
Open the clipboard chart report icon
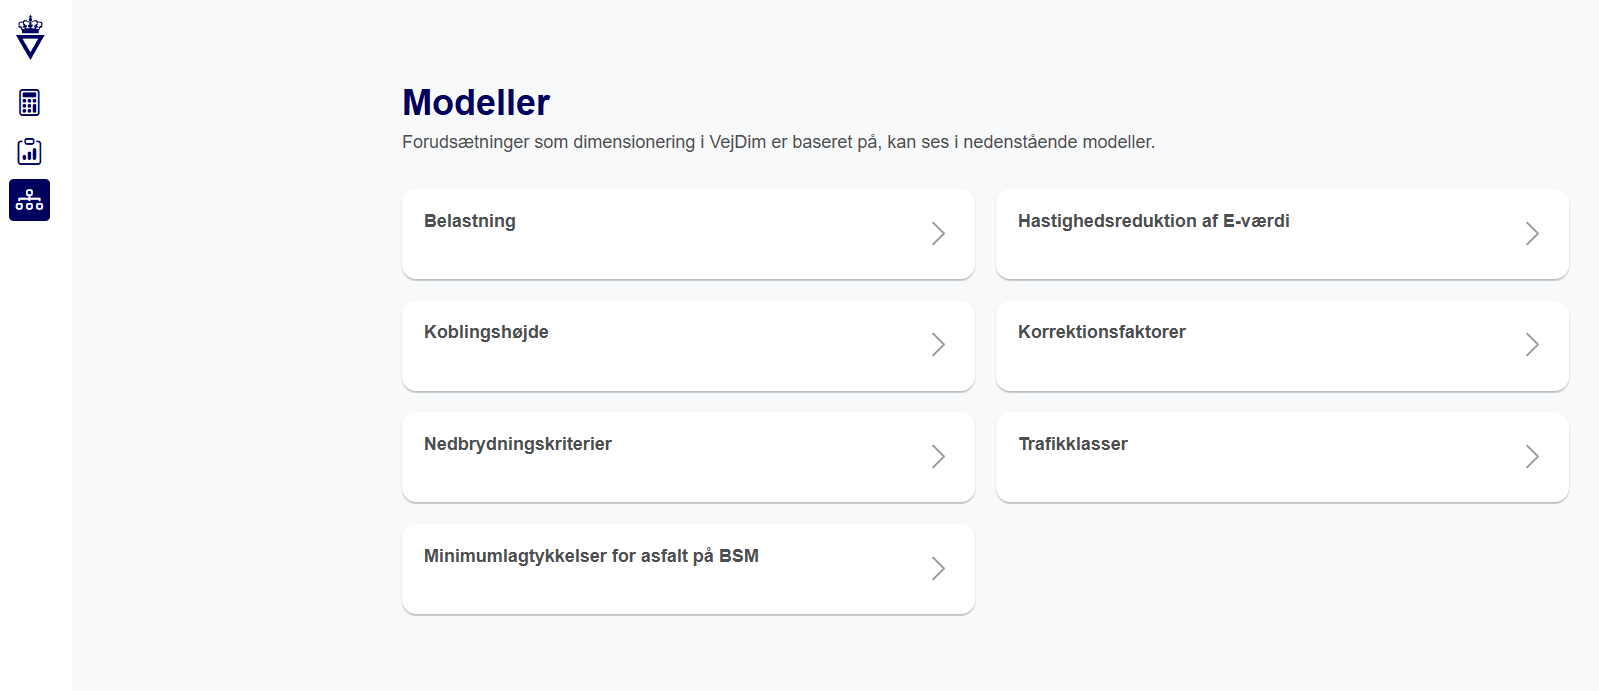(x=30, y=151)
